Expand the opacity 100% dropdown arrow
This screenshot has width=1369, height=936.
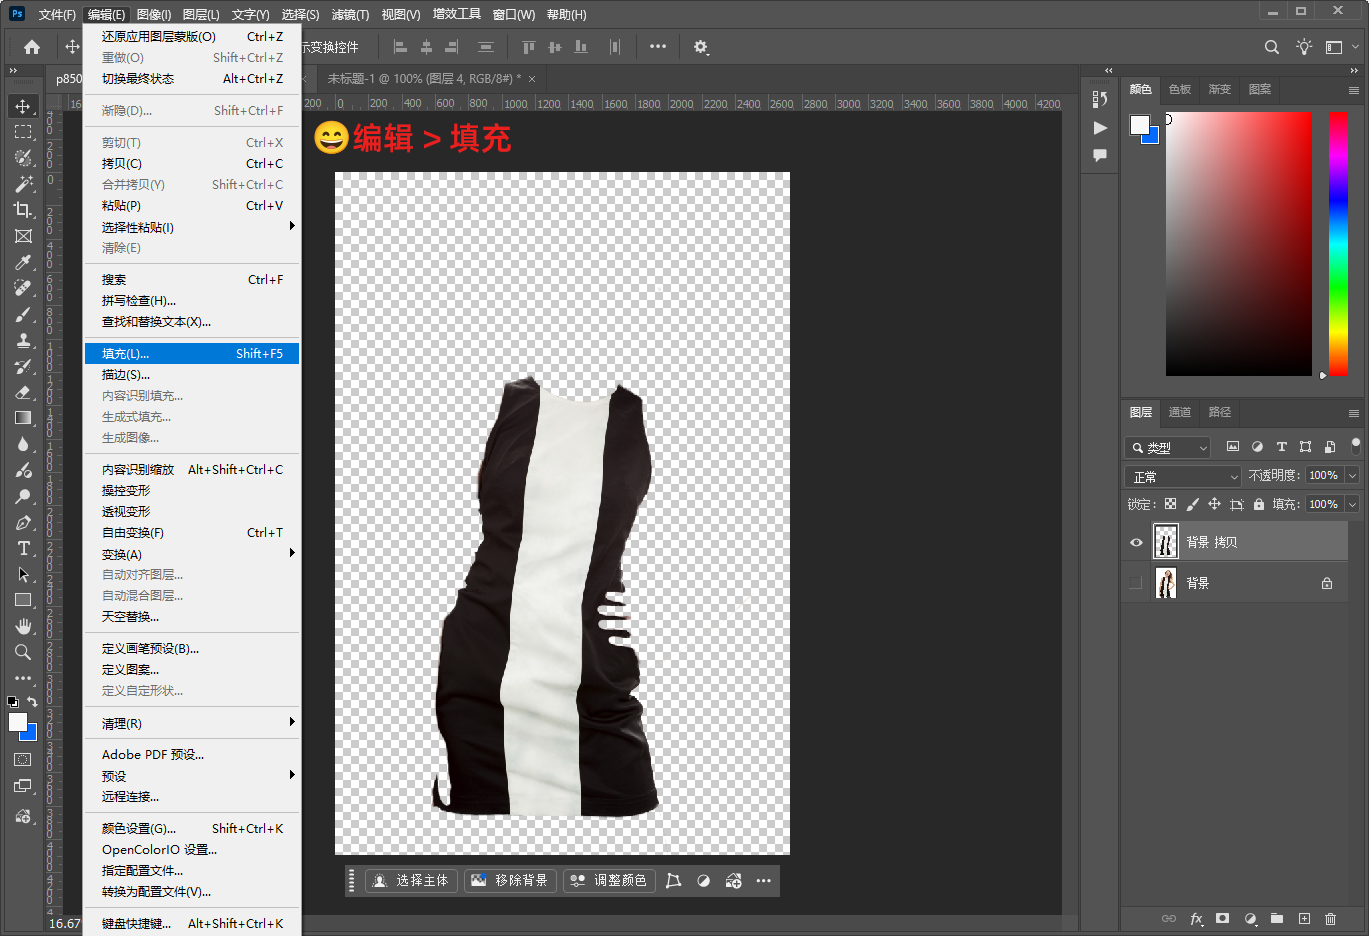click(1352, 476)
